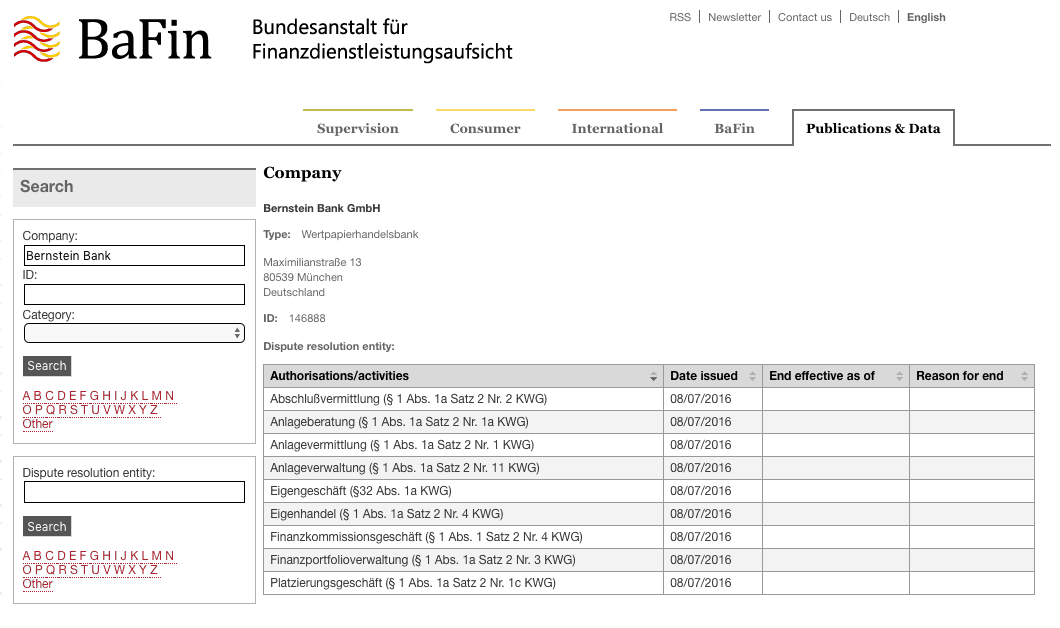Screen dimensions: 1060x628
Task: Open the Supervision tab
Action: (358, 128)
